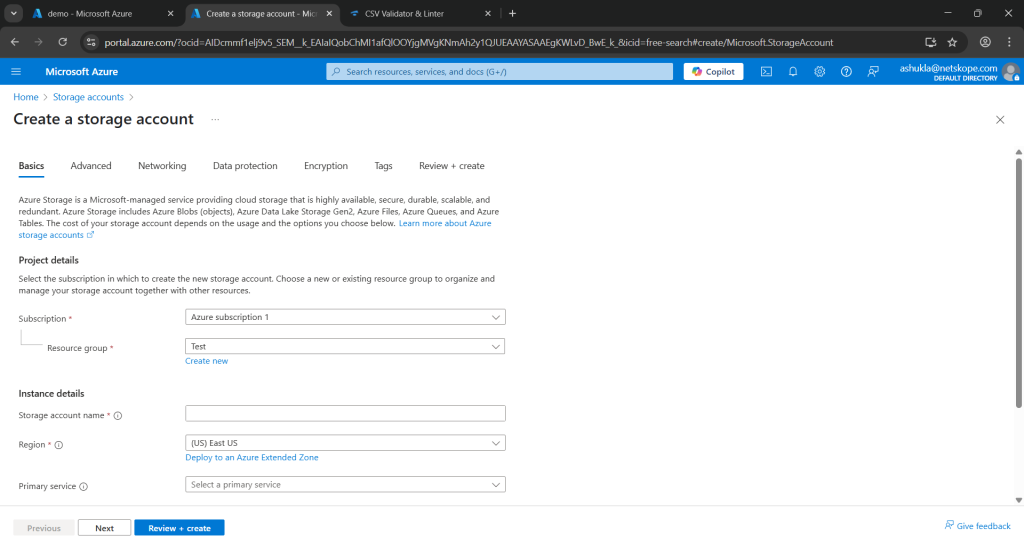The height and width of the screenshot is (544, 1024).
Task: Open Chrome's three-dot menu
Action: tap(1009, 42)
